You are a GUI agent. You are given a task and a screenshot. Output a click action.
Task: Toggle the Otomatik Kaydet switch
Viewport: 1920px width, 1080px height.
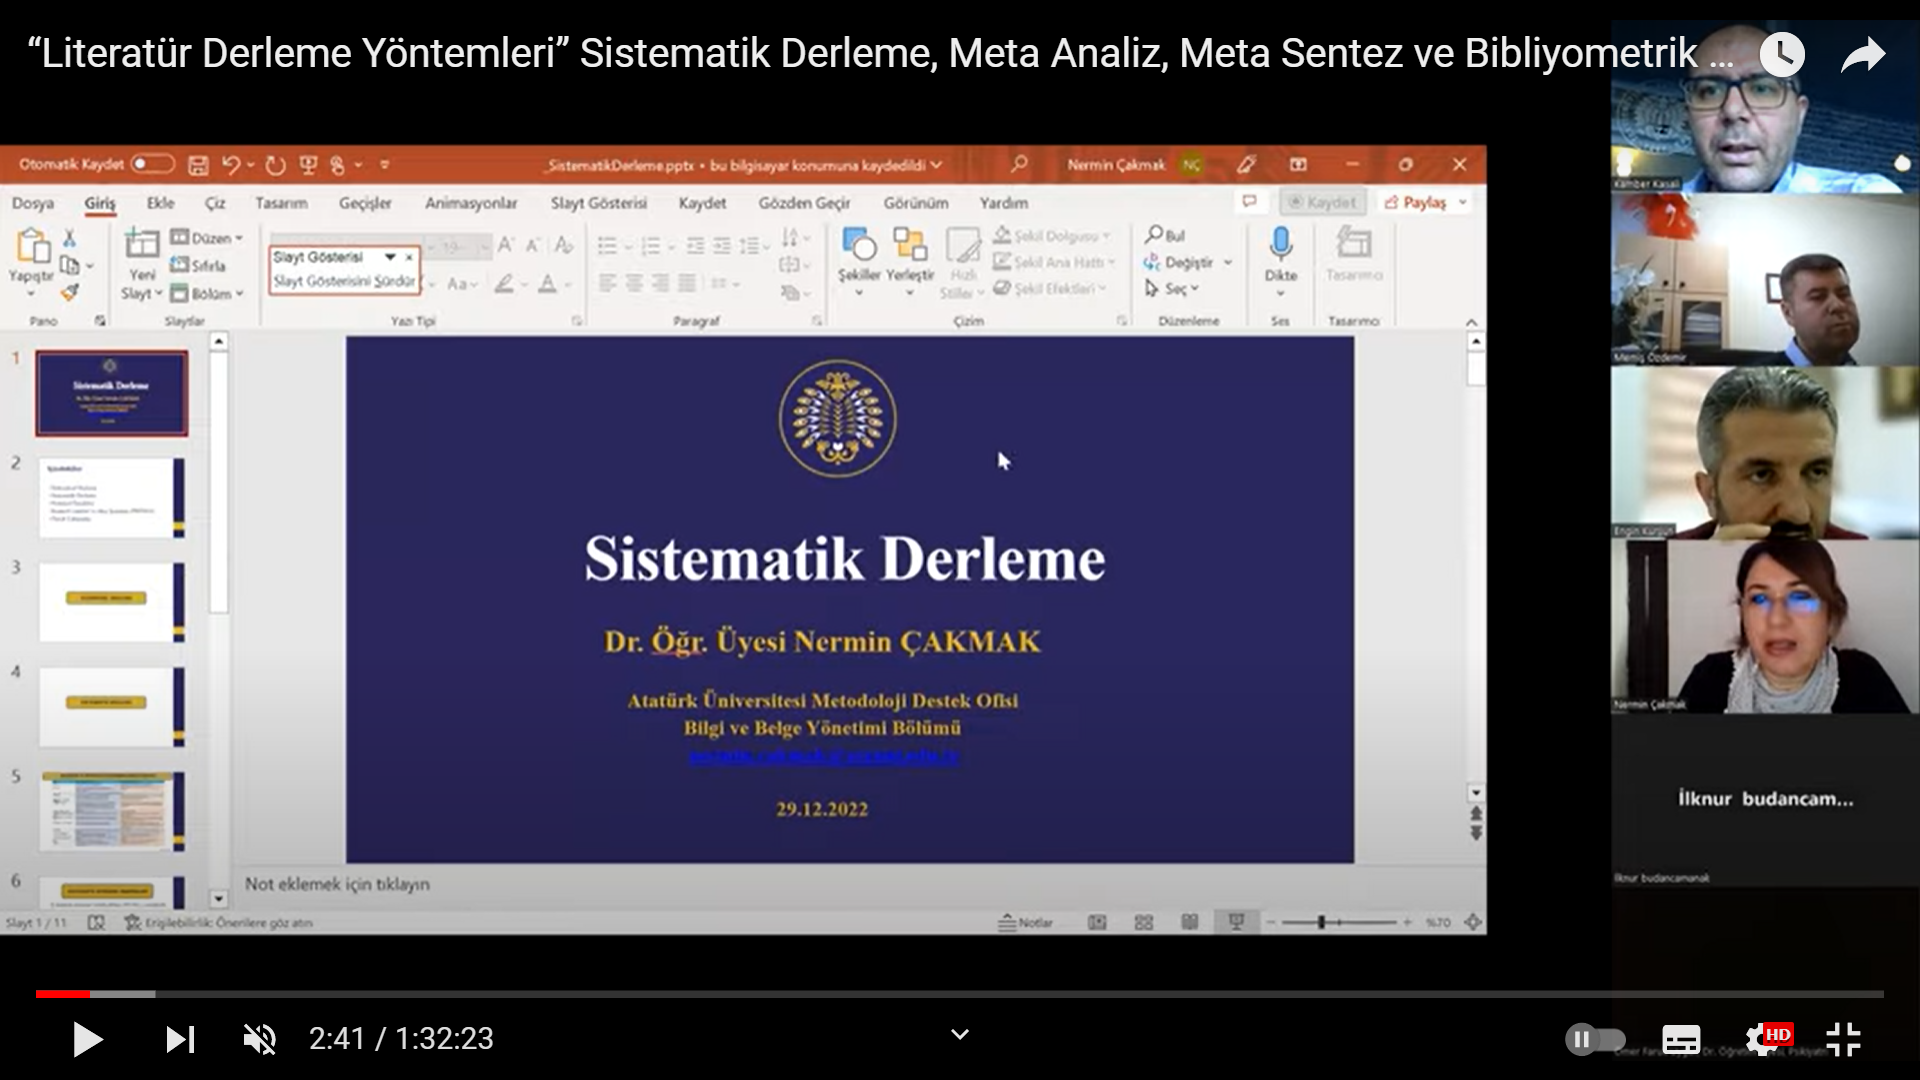152,164
